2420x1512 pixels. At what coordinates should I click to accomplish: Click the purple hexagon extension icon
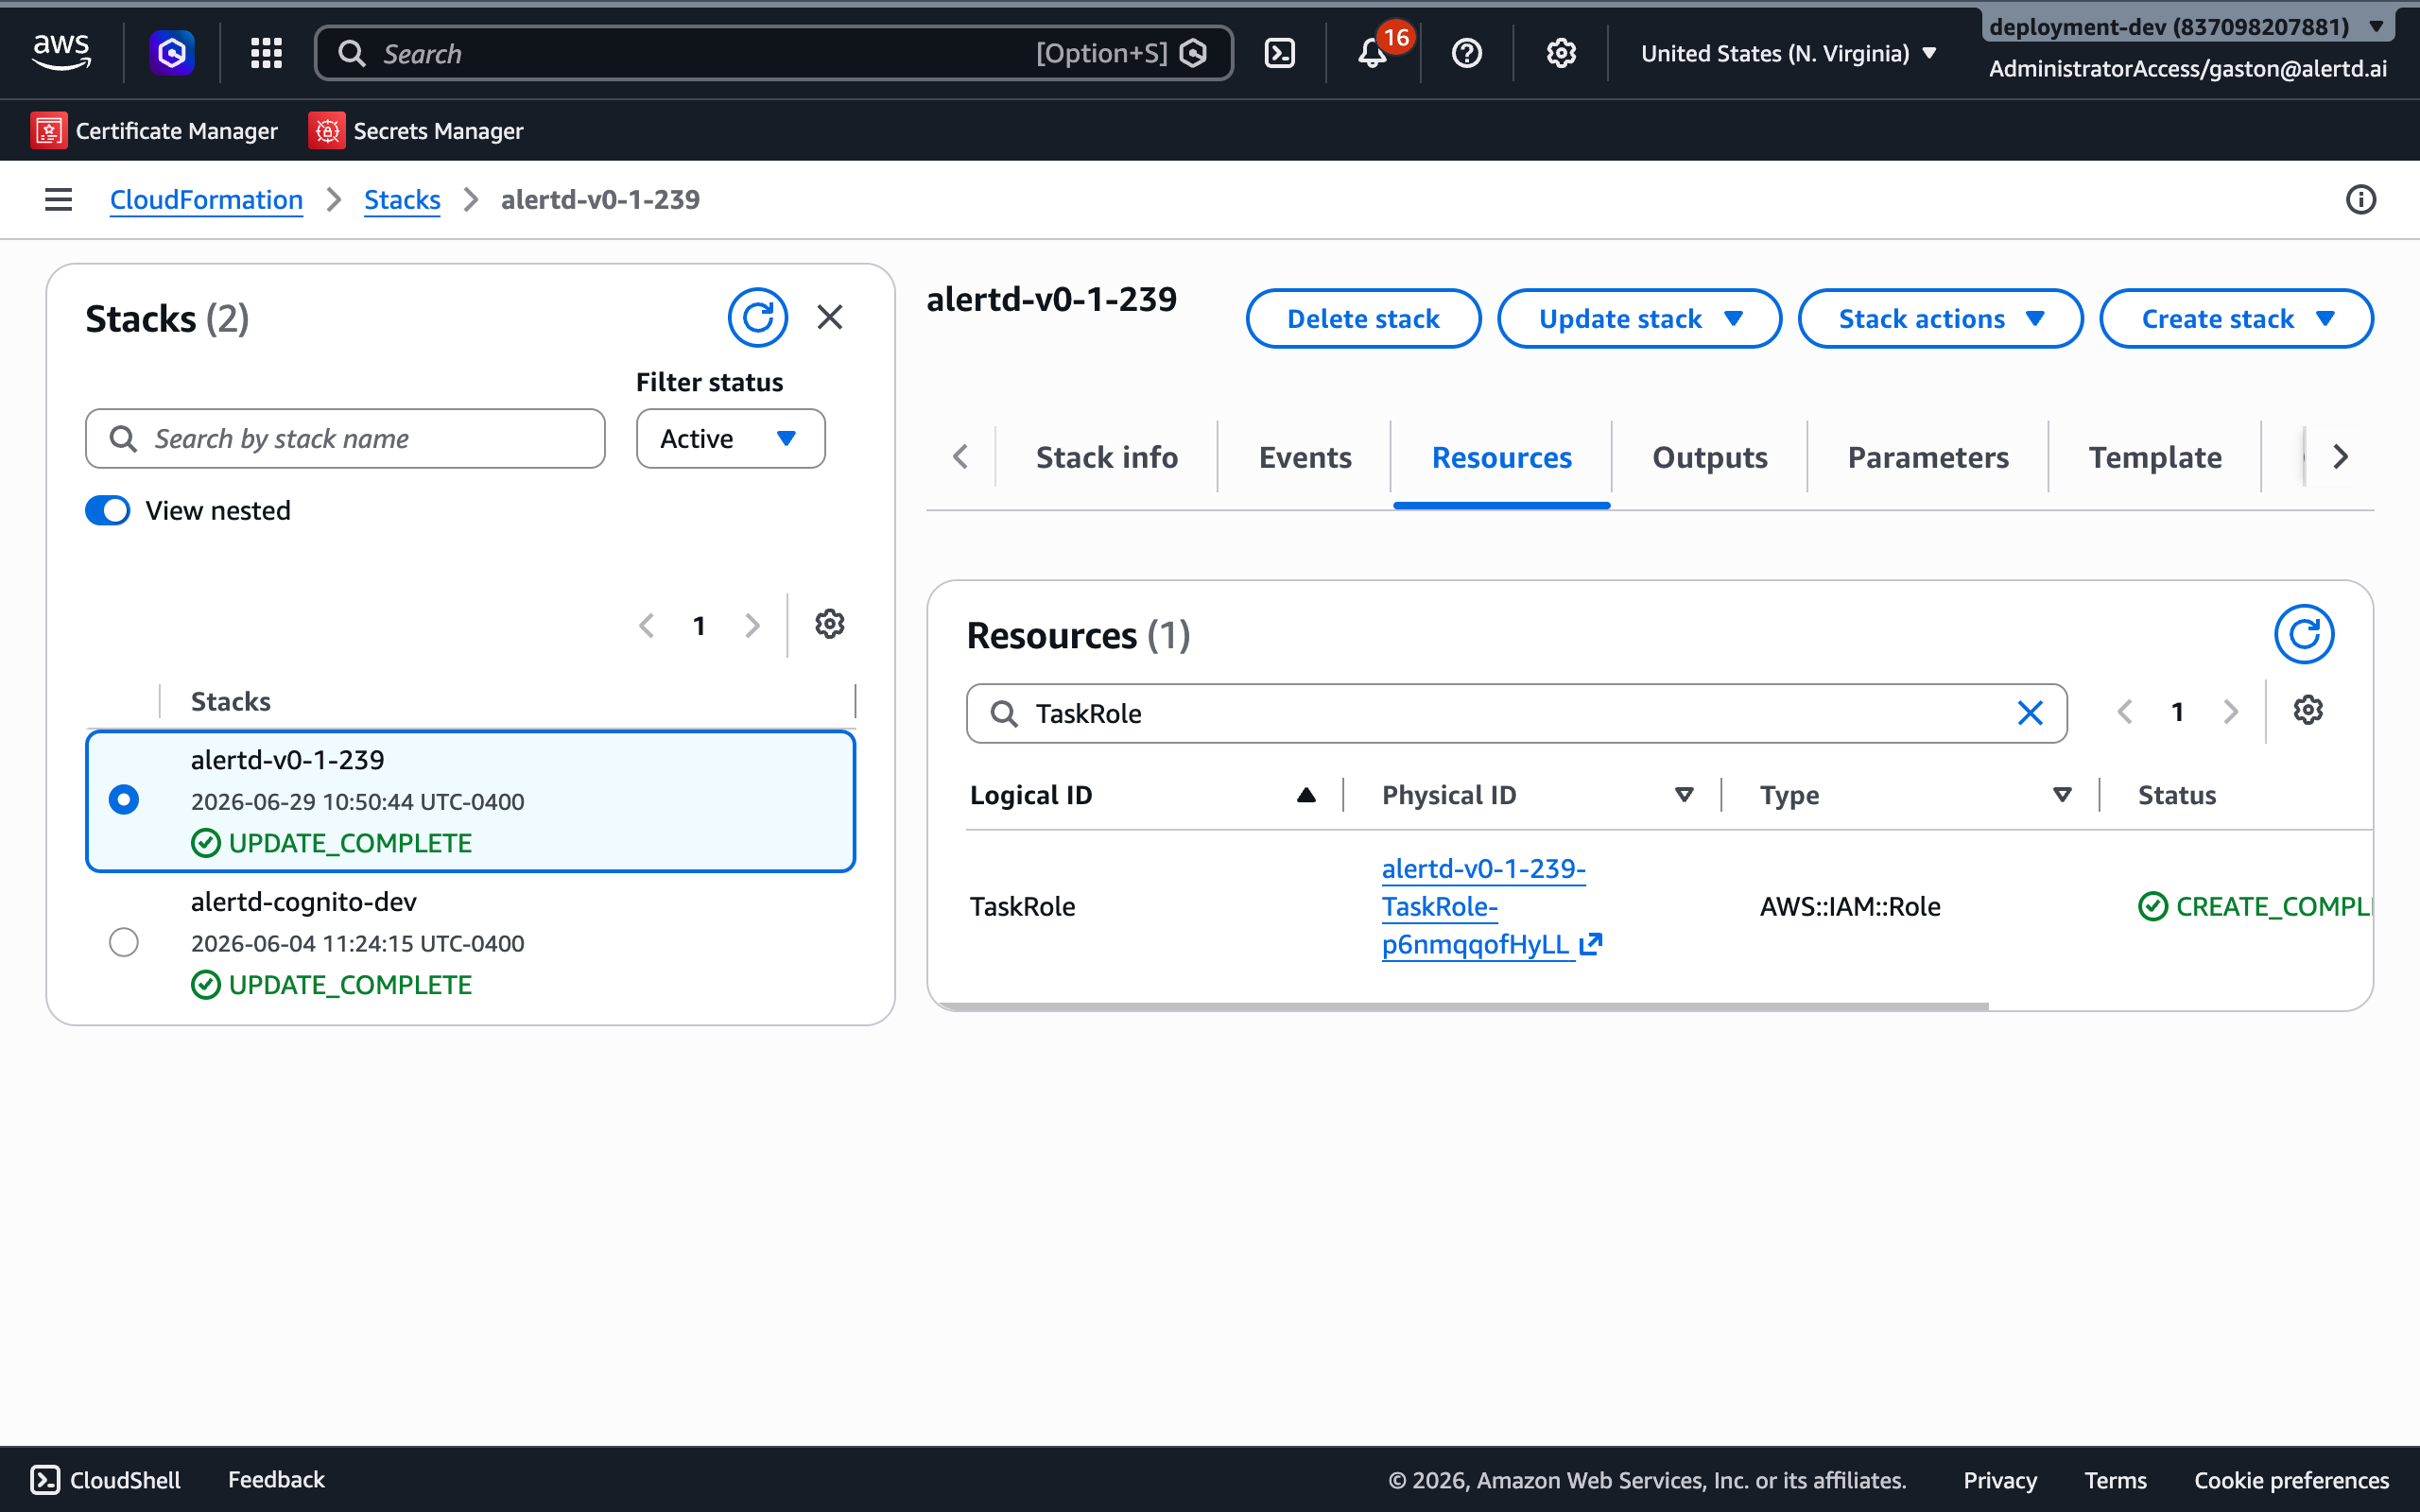pos(172,53)
